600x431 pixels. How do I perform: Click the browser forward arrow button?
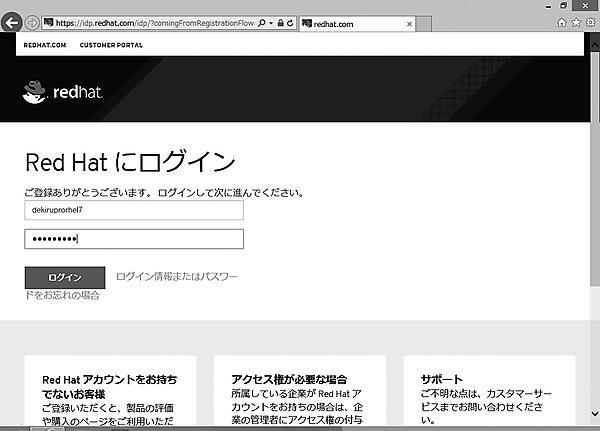tap(32, 23)
